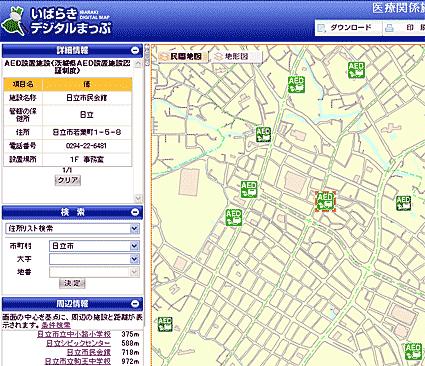Open the 住所リスト検索 dropdown
Screen dimensions: 425x366
72,229
